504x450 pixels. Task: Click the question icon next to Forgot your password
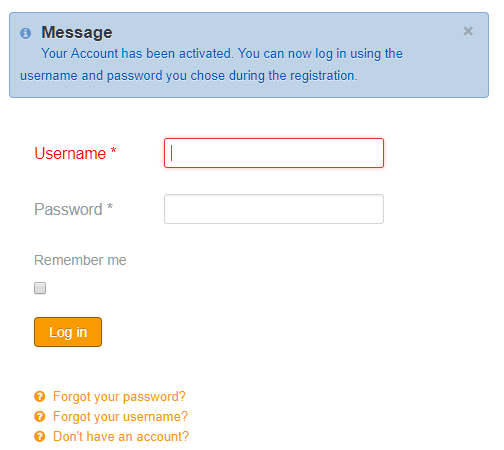point(40,396)
